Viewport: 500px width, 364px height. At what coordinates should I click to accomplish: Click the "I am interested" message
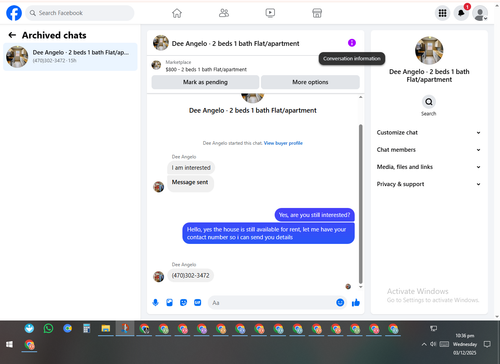(x=191, y=168)
